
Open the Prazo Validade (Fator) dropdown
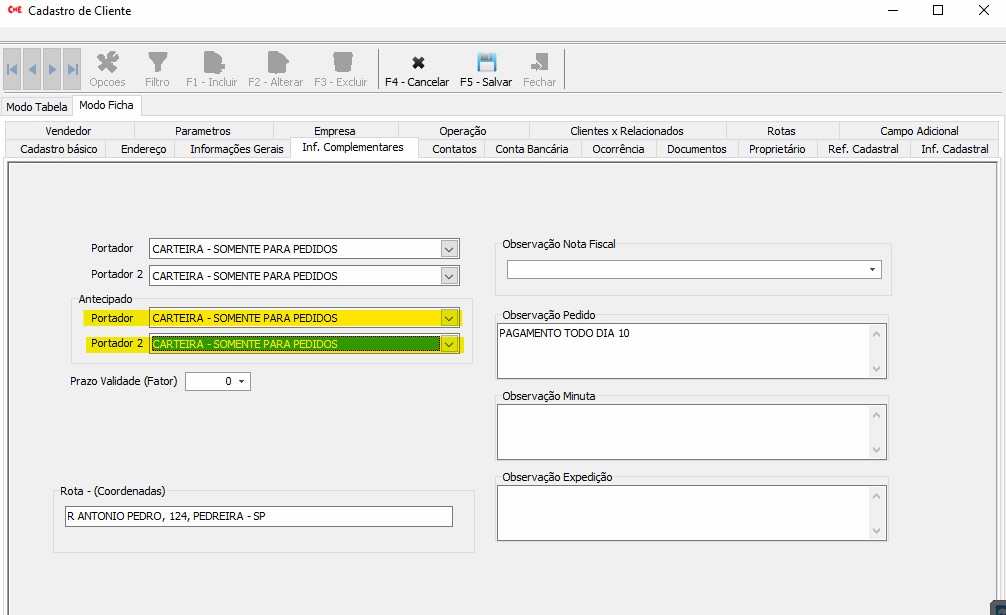click(241, 381)
